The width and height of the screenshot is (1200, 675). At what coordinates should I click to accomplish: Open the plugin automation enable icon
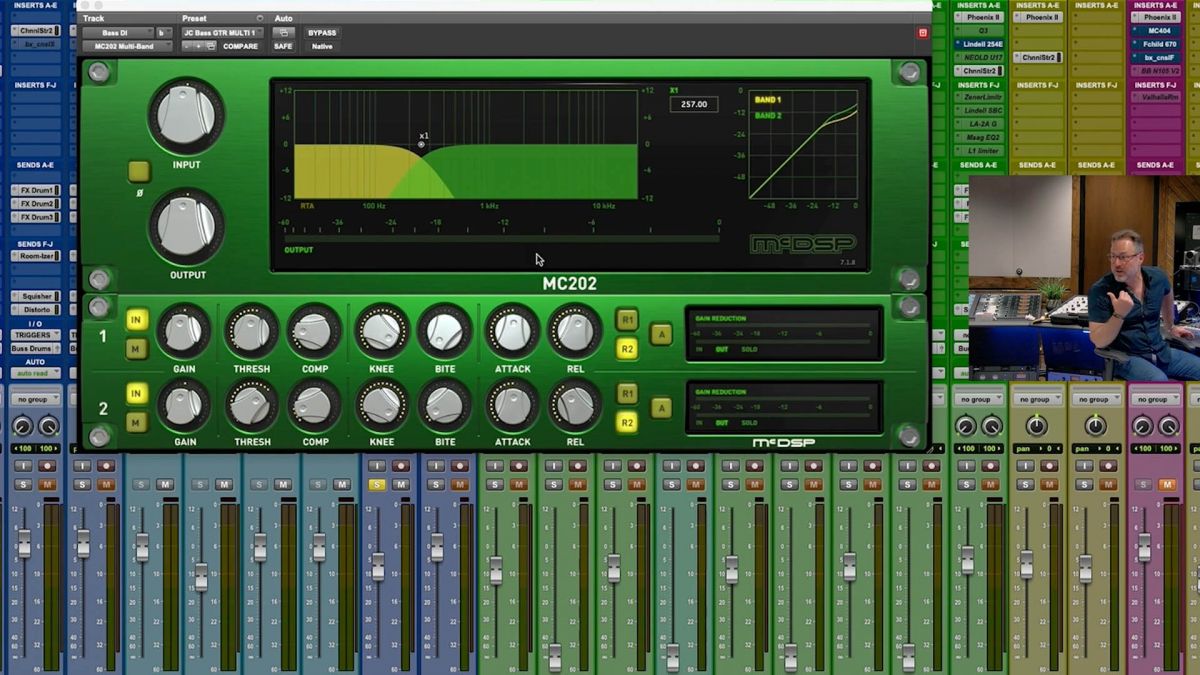pyautogui.click(x=283, y=33)
